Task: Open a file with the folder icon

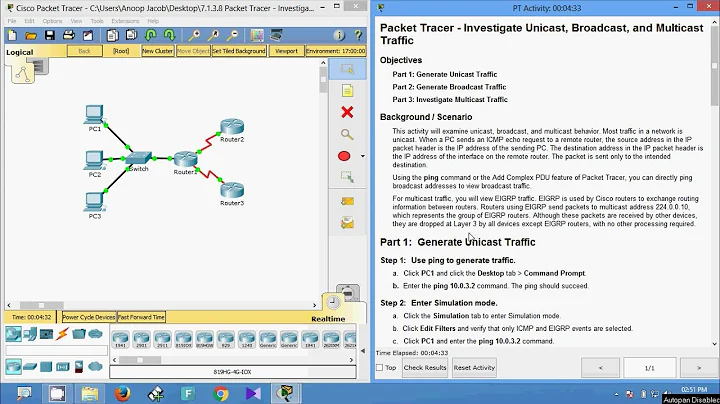Action: [x=31, y=35]
